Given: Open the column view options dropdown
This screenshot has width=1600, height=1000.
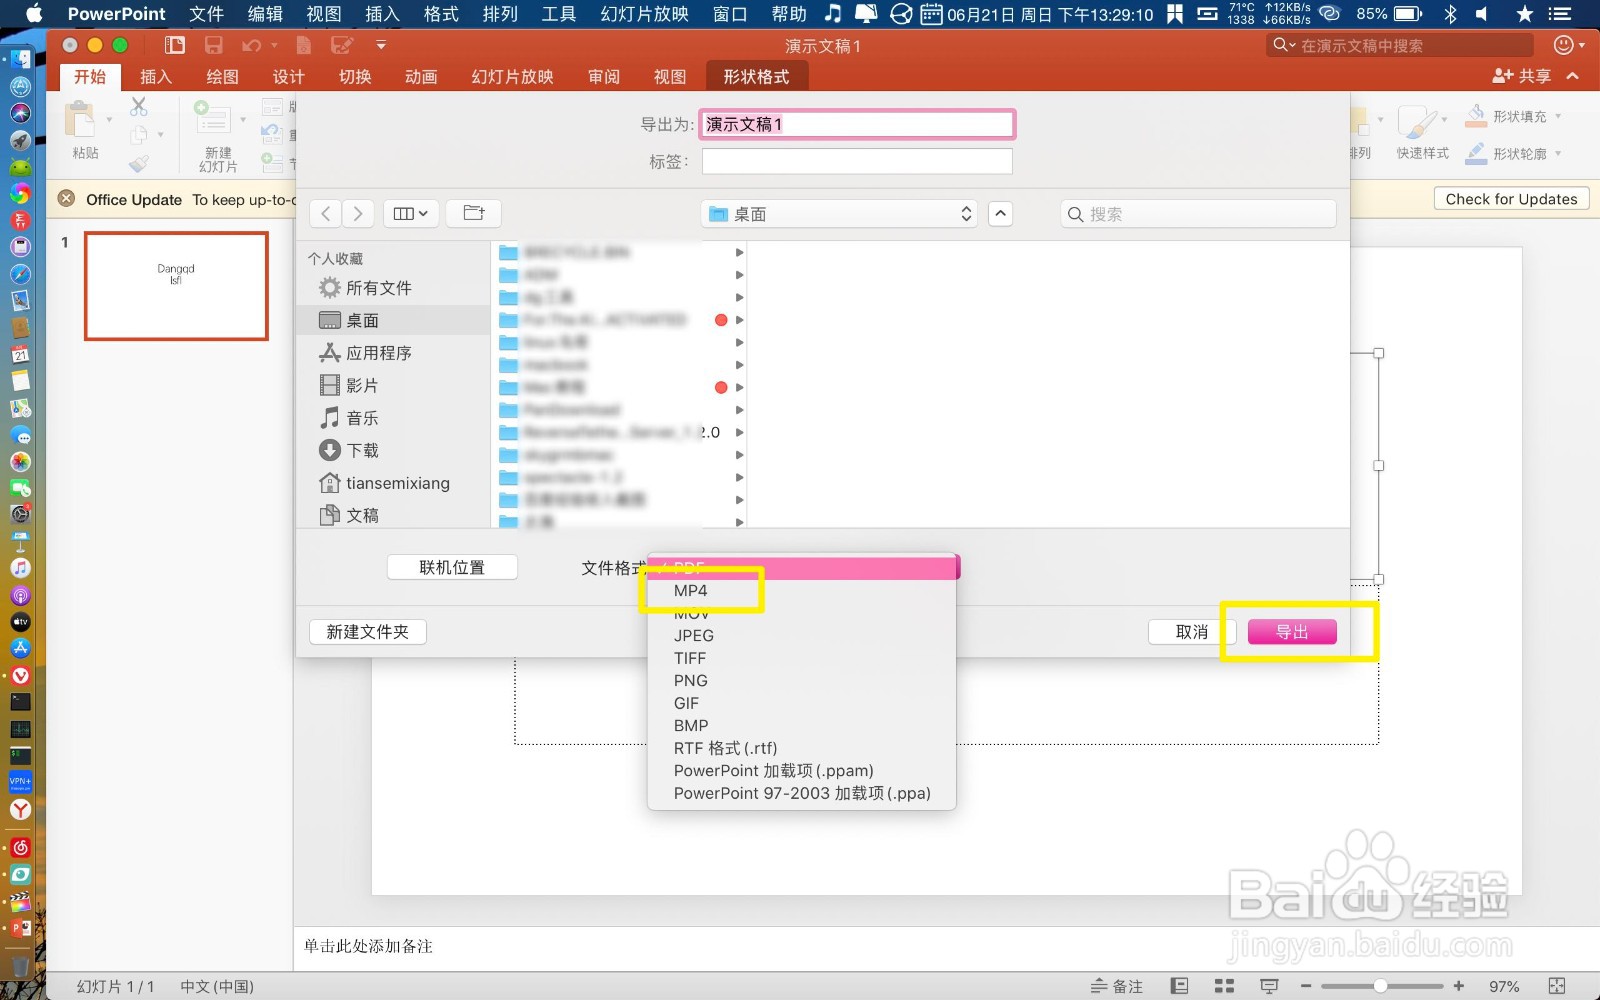Looking at the screenshot, I should point(410,213).
